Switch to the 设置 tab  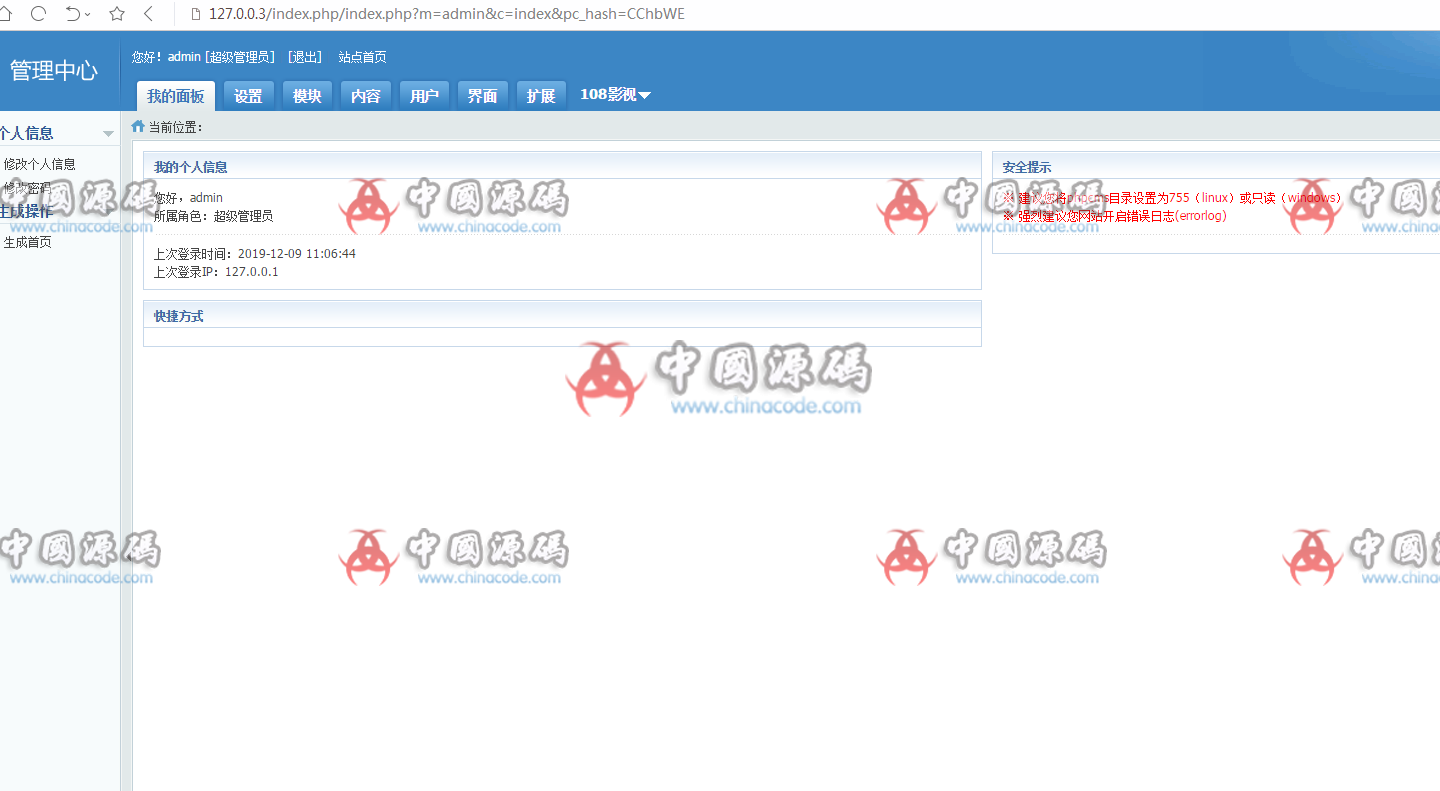click(x=248, y=96)
